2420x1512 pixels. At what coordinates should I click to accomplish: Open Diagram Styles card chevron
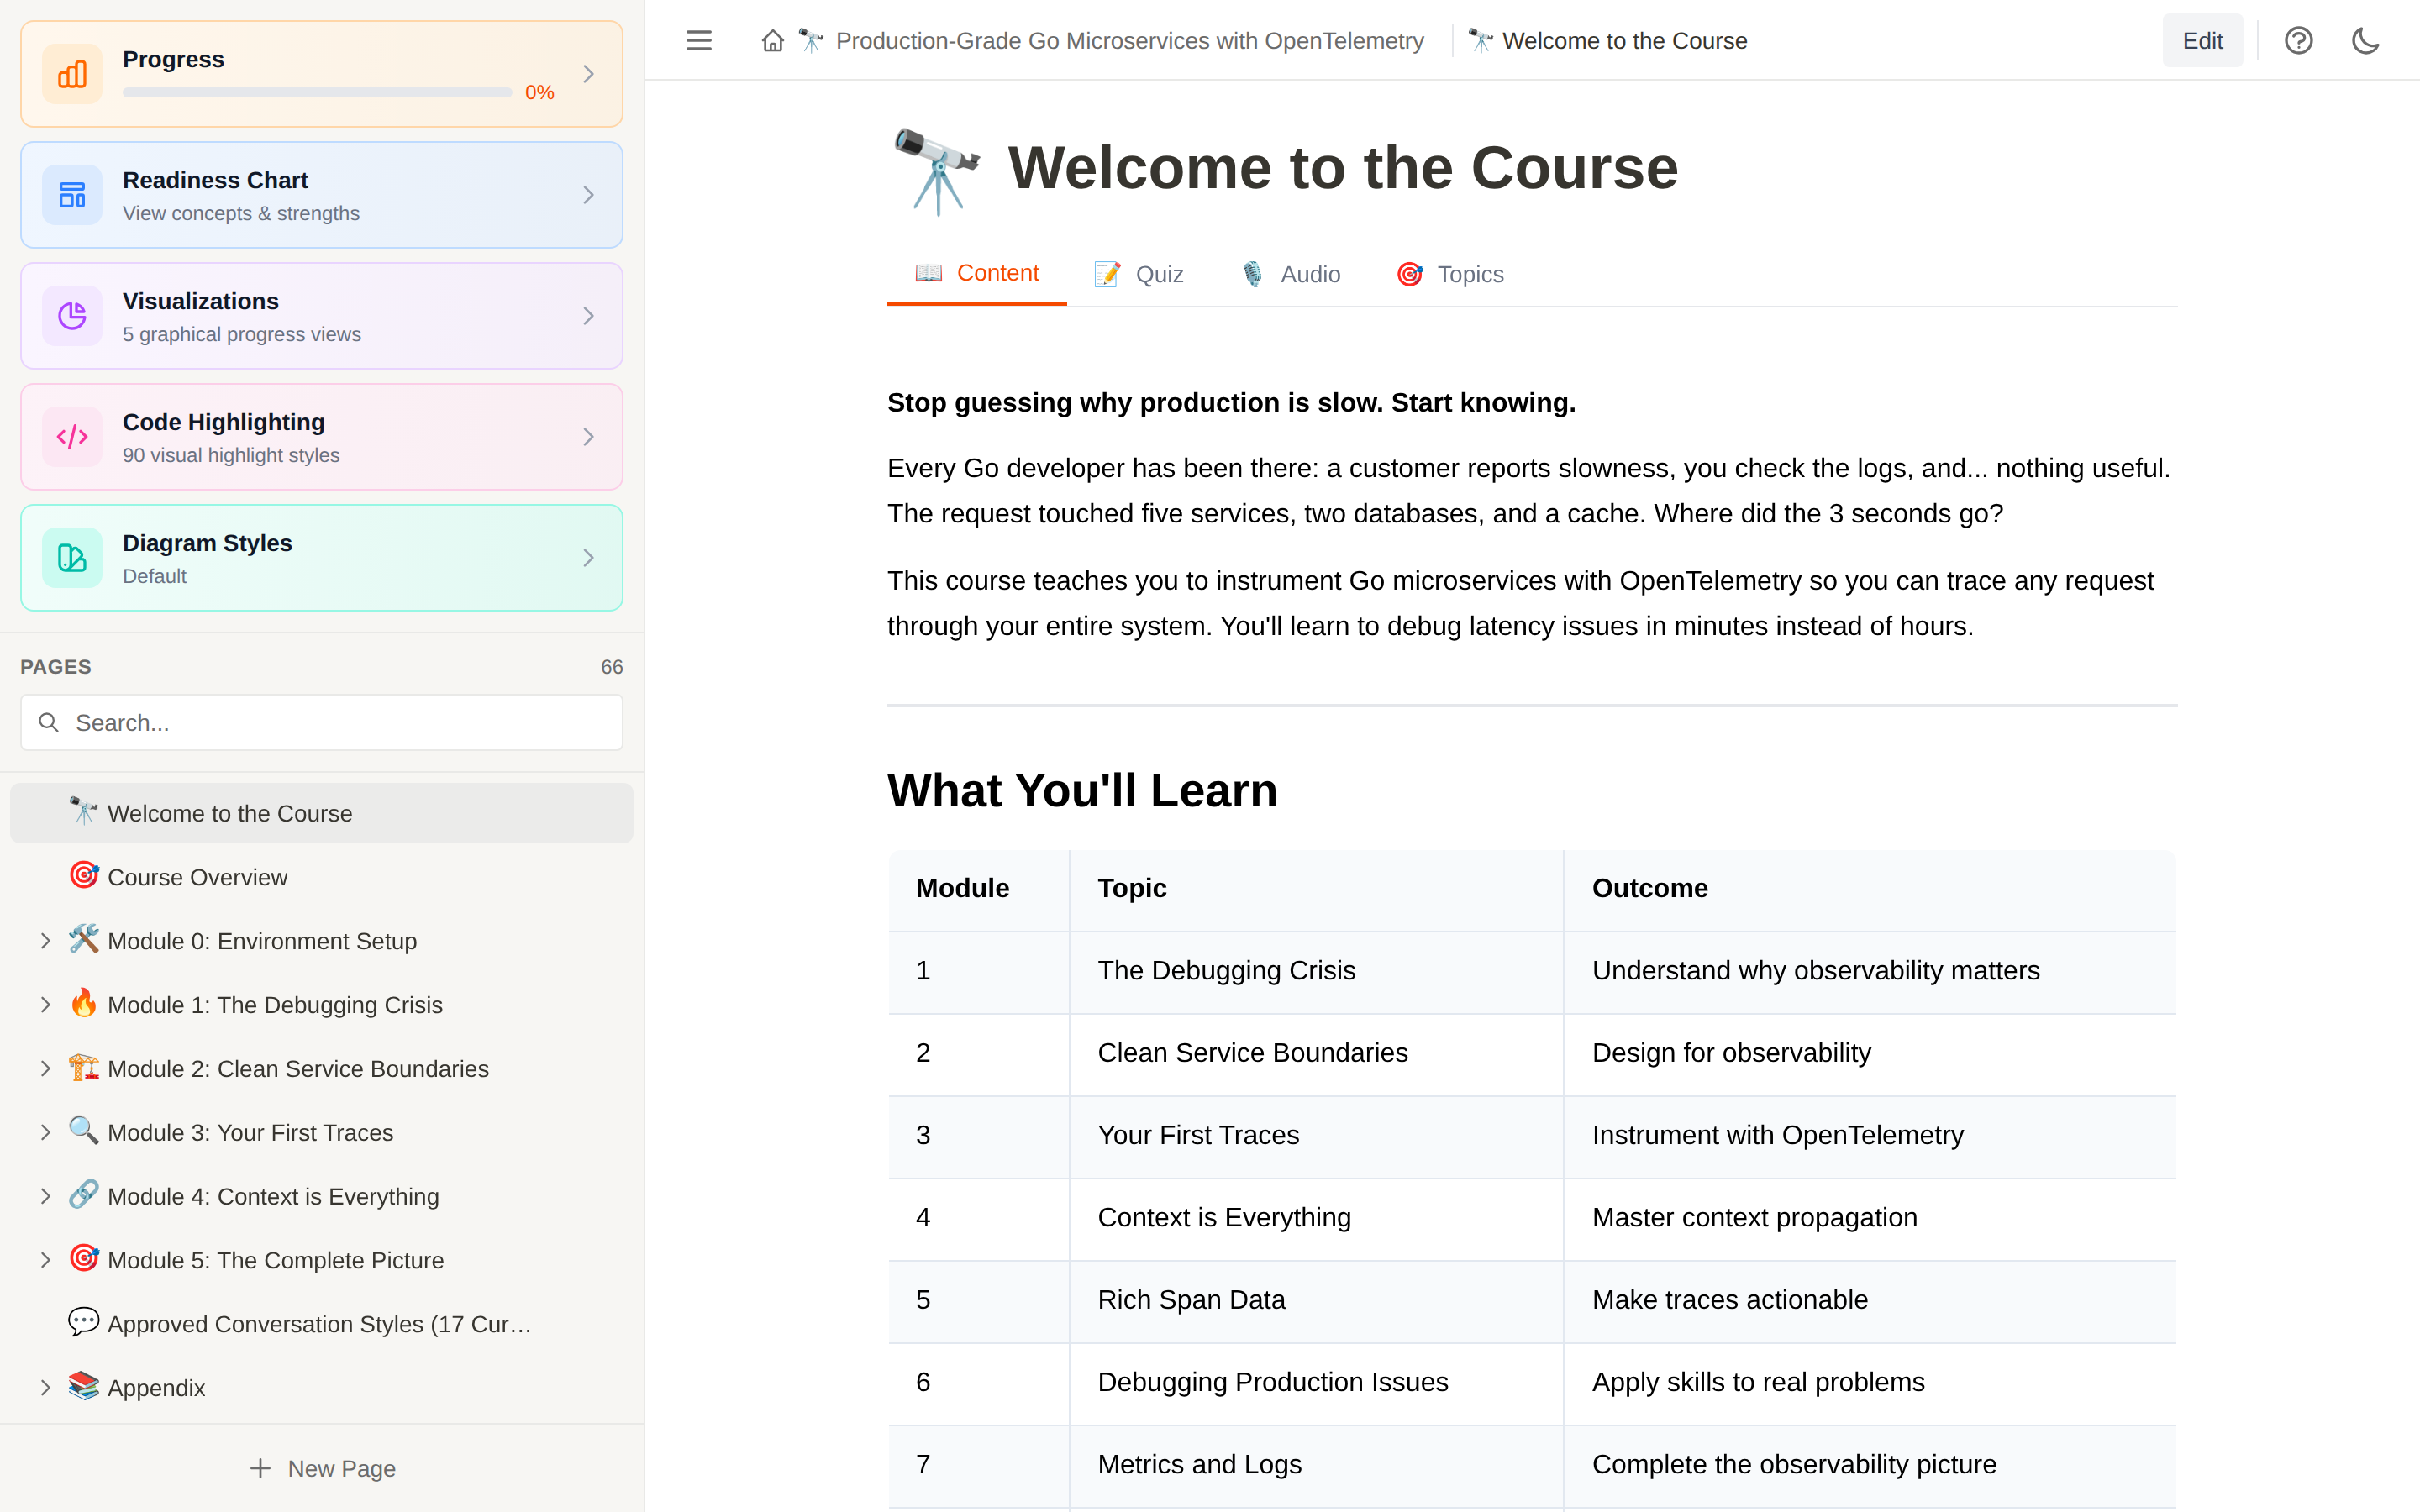tap(589, 558)
